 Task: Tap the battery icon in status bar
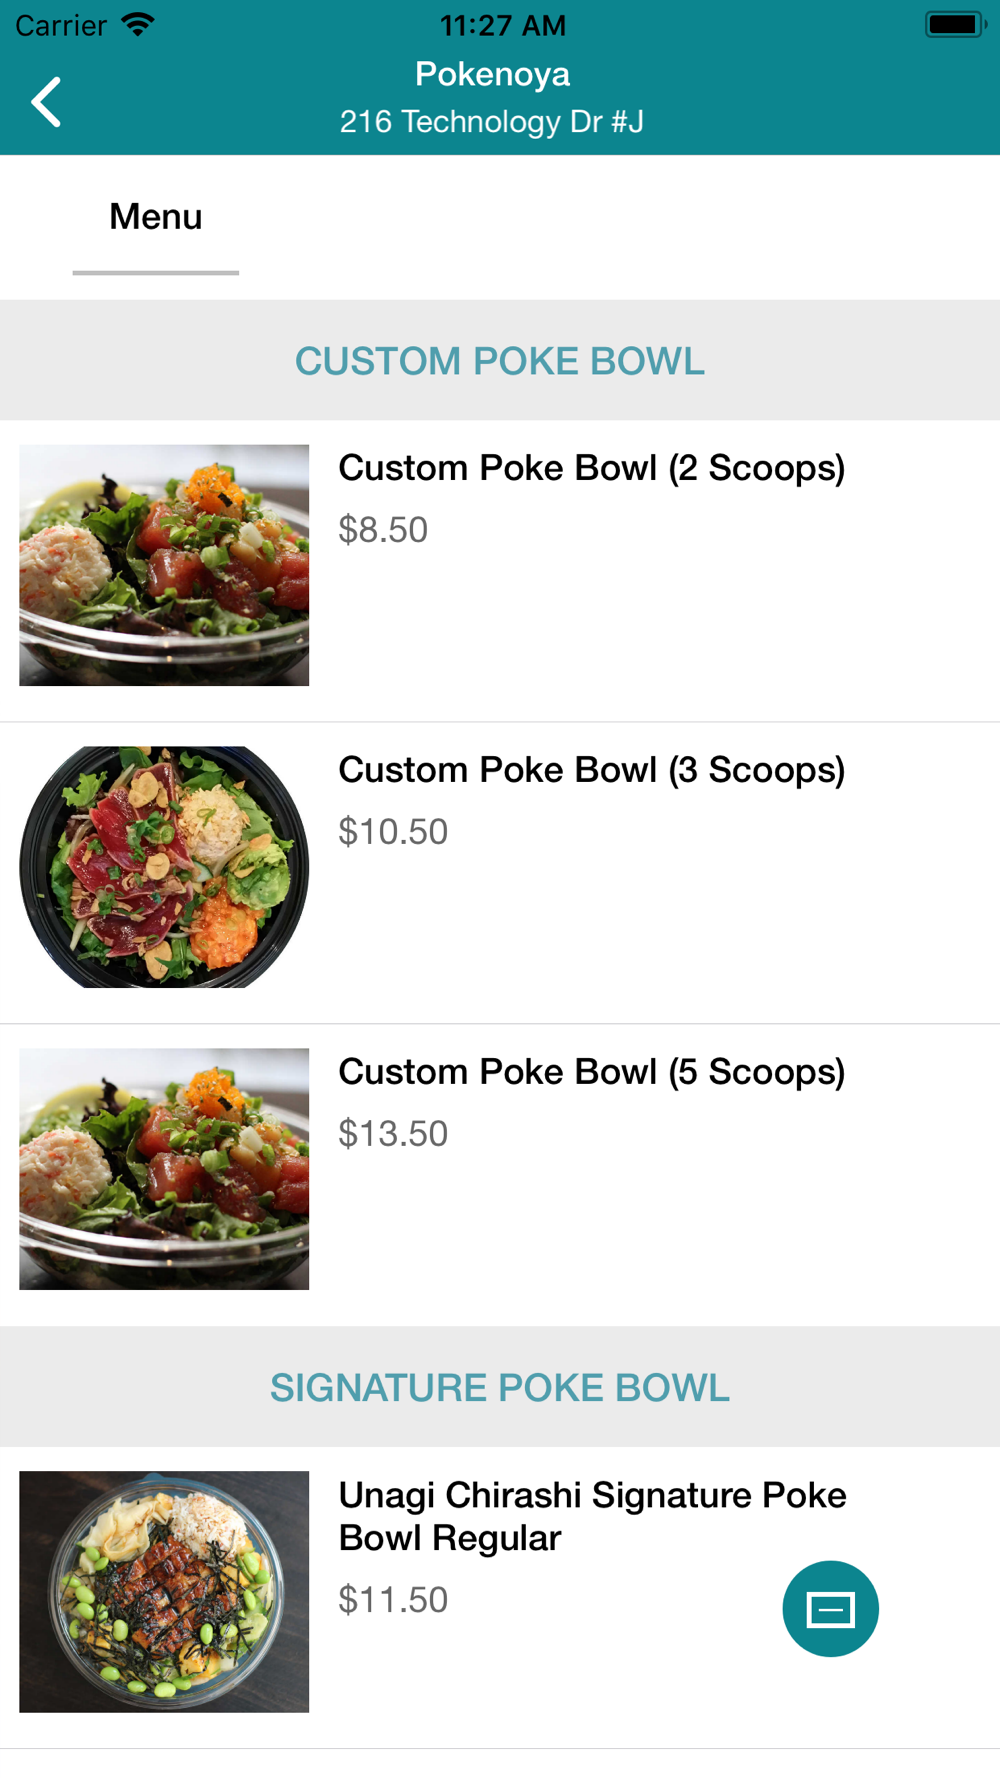[x=953, y=25]
